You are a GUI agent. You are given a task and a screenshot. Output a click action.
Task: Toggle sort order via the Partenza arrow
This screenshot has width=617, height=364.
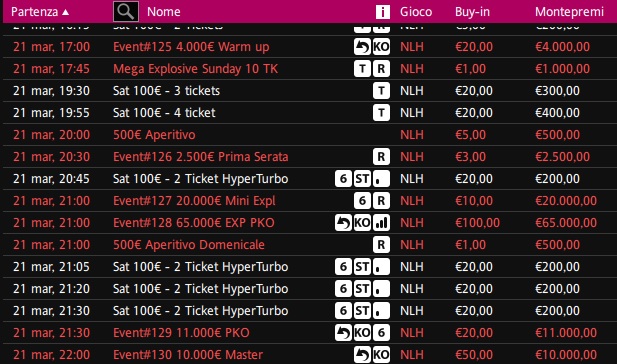[66, 12]
